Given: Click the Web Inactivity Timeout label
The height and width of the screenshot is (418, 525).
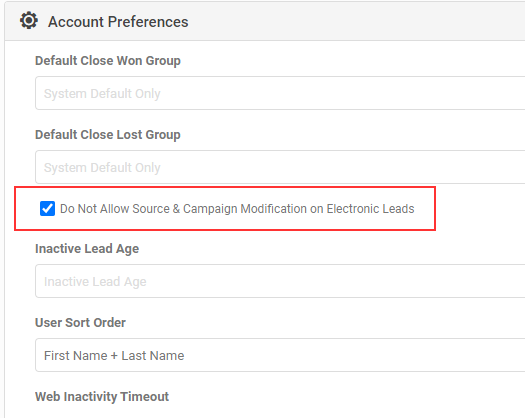Looking at the screenshot, I should coord(102,397).
